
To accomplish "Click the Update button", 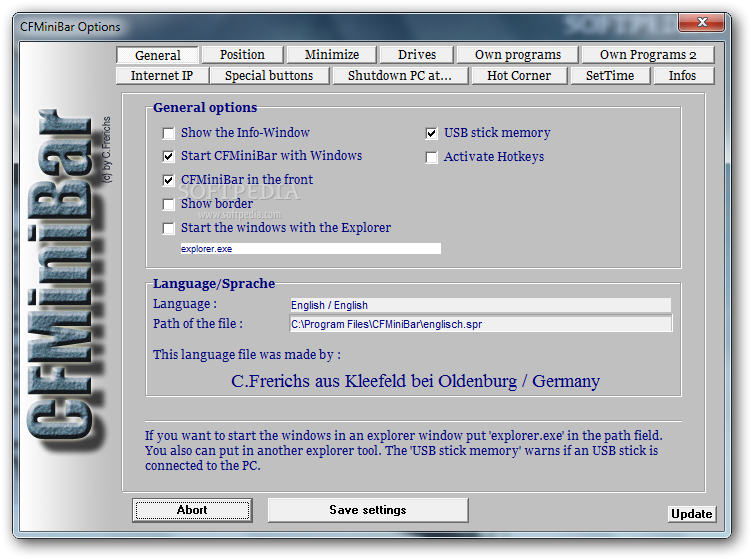I will click(x=692, y=514).
